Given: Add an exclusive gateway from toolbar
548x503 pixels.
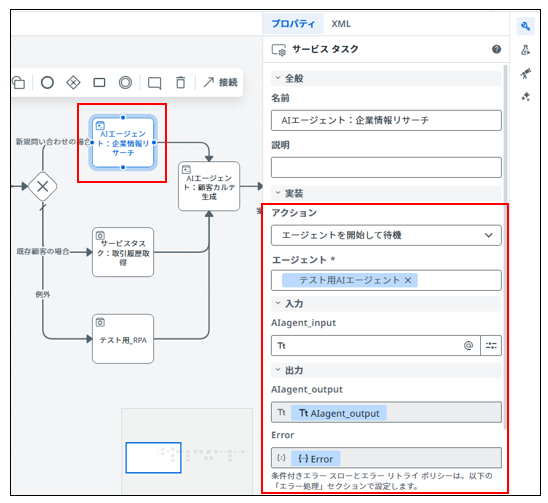Looking at the screenshot, I should [73, 83].
